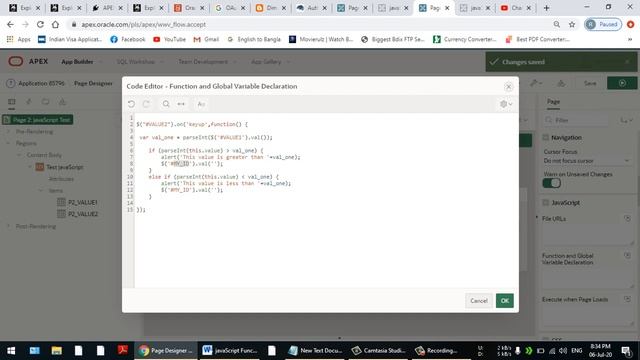Open the editor for Function and Global Variable Declaration
Screen dimensions: 640x360
[x=627, y=256]
